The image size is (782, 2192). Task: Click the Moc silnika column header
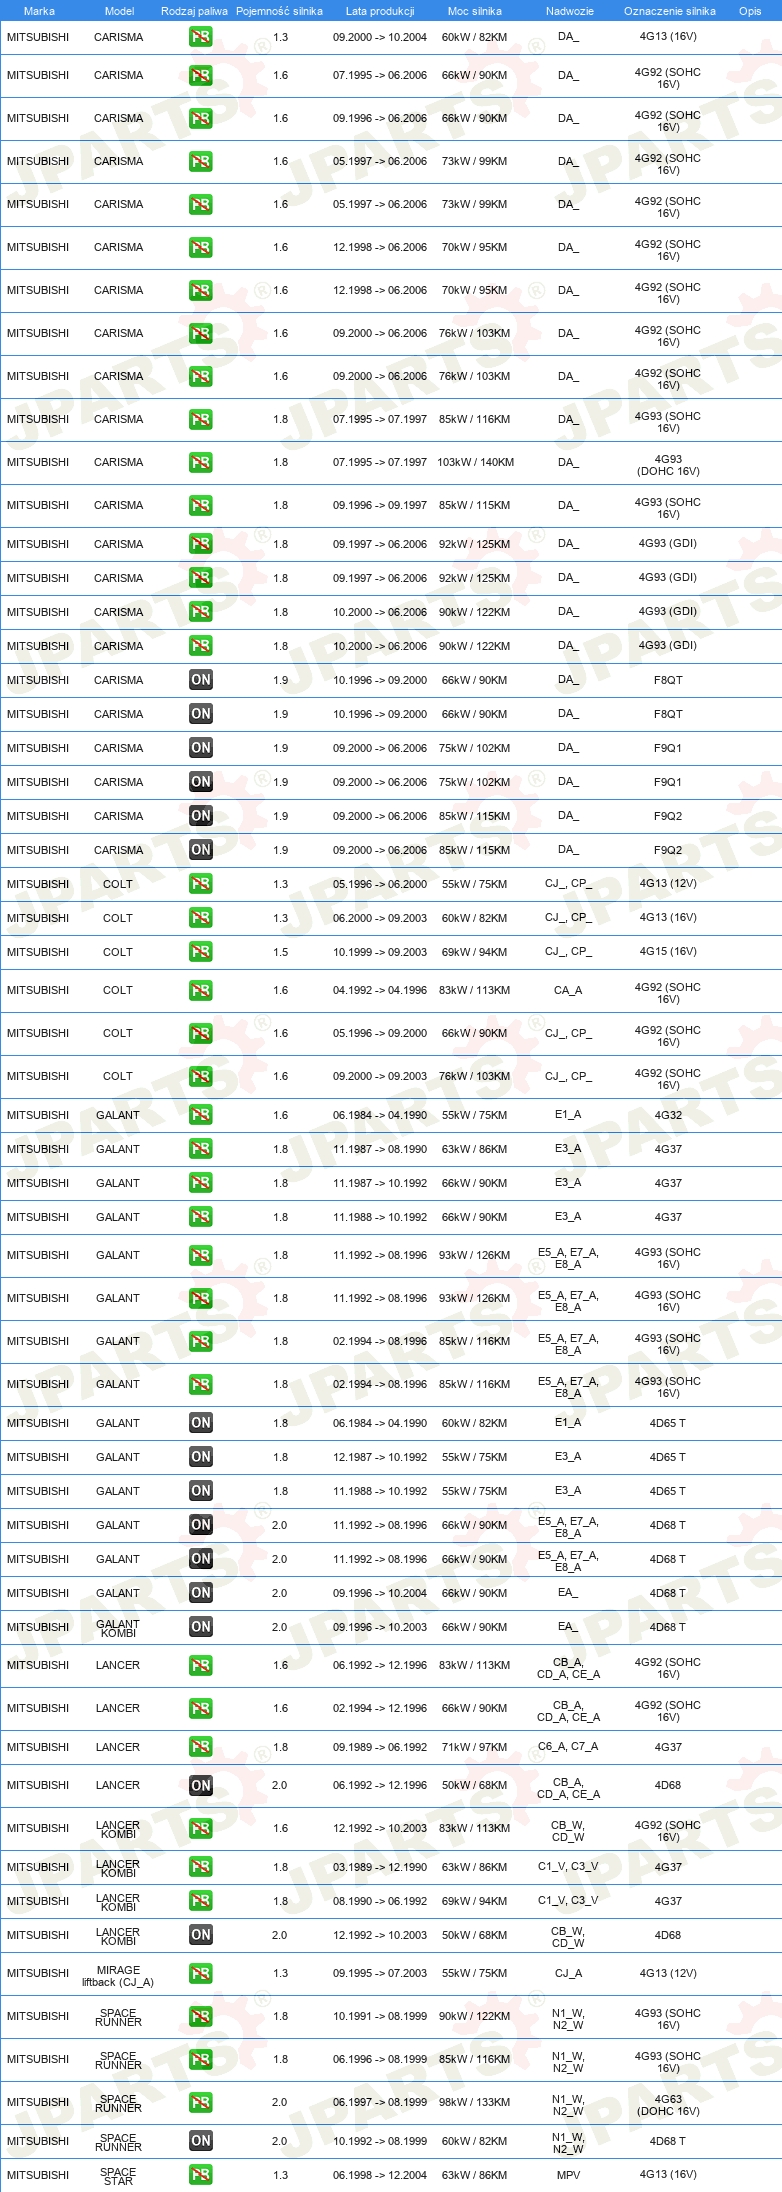point(475,11)
